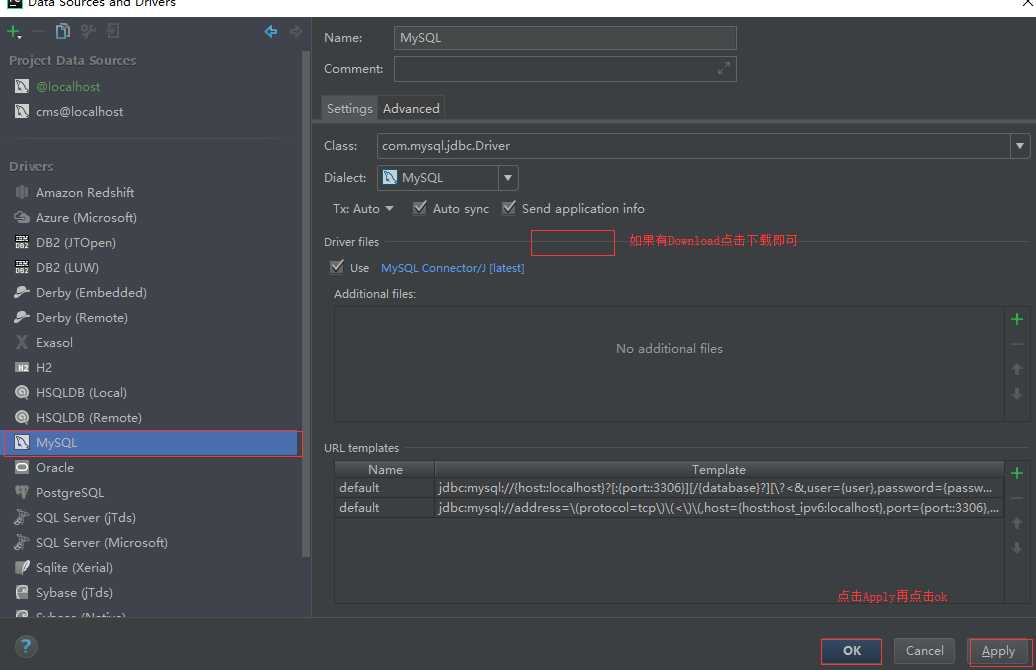Expand the Comment field using expand icon
1036x670 pixels.
[724, 68]
